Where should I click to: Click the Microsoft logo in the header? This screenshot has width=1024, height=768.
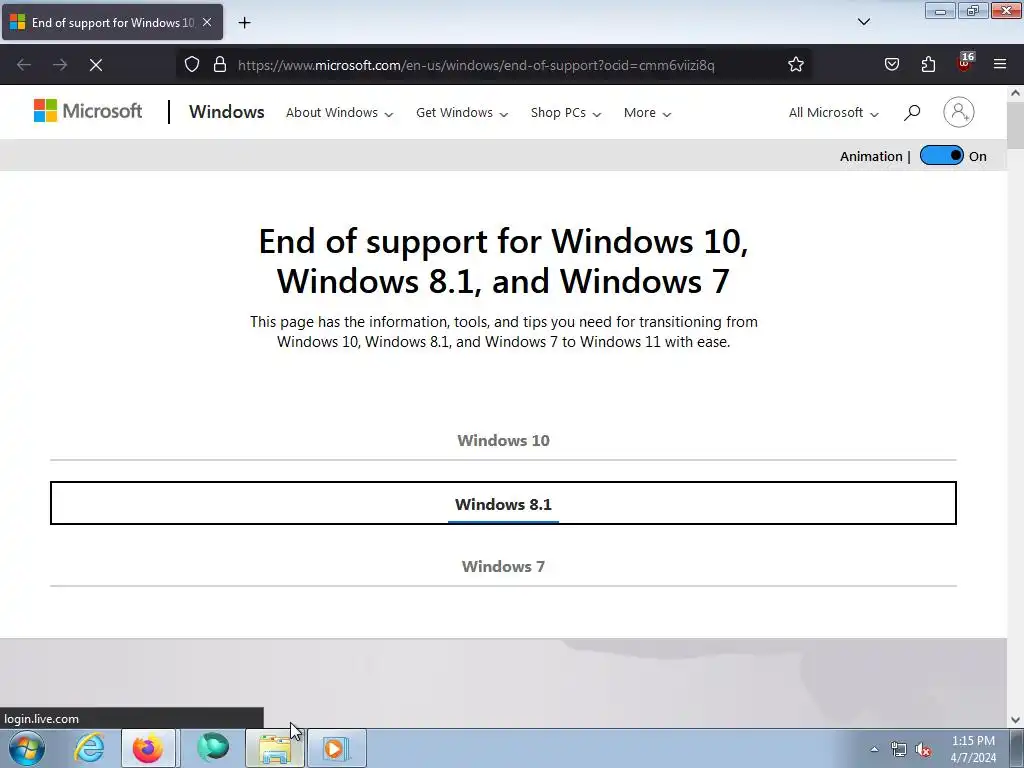pyautogui.click(x=88, y=111)
